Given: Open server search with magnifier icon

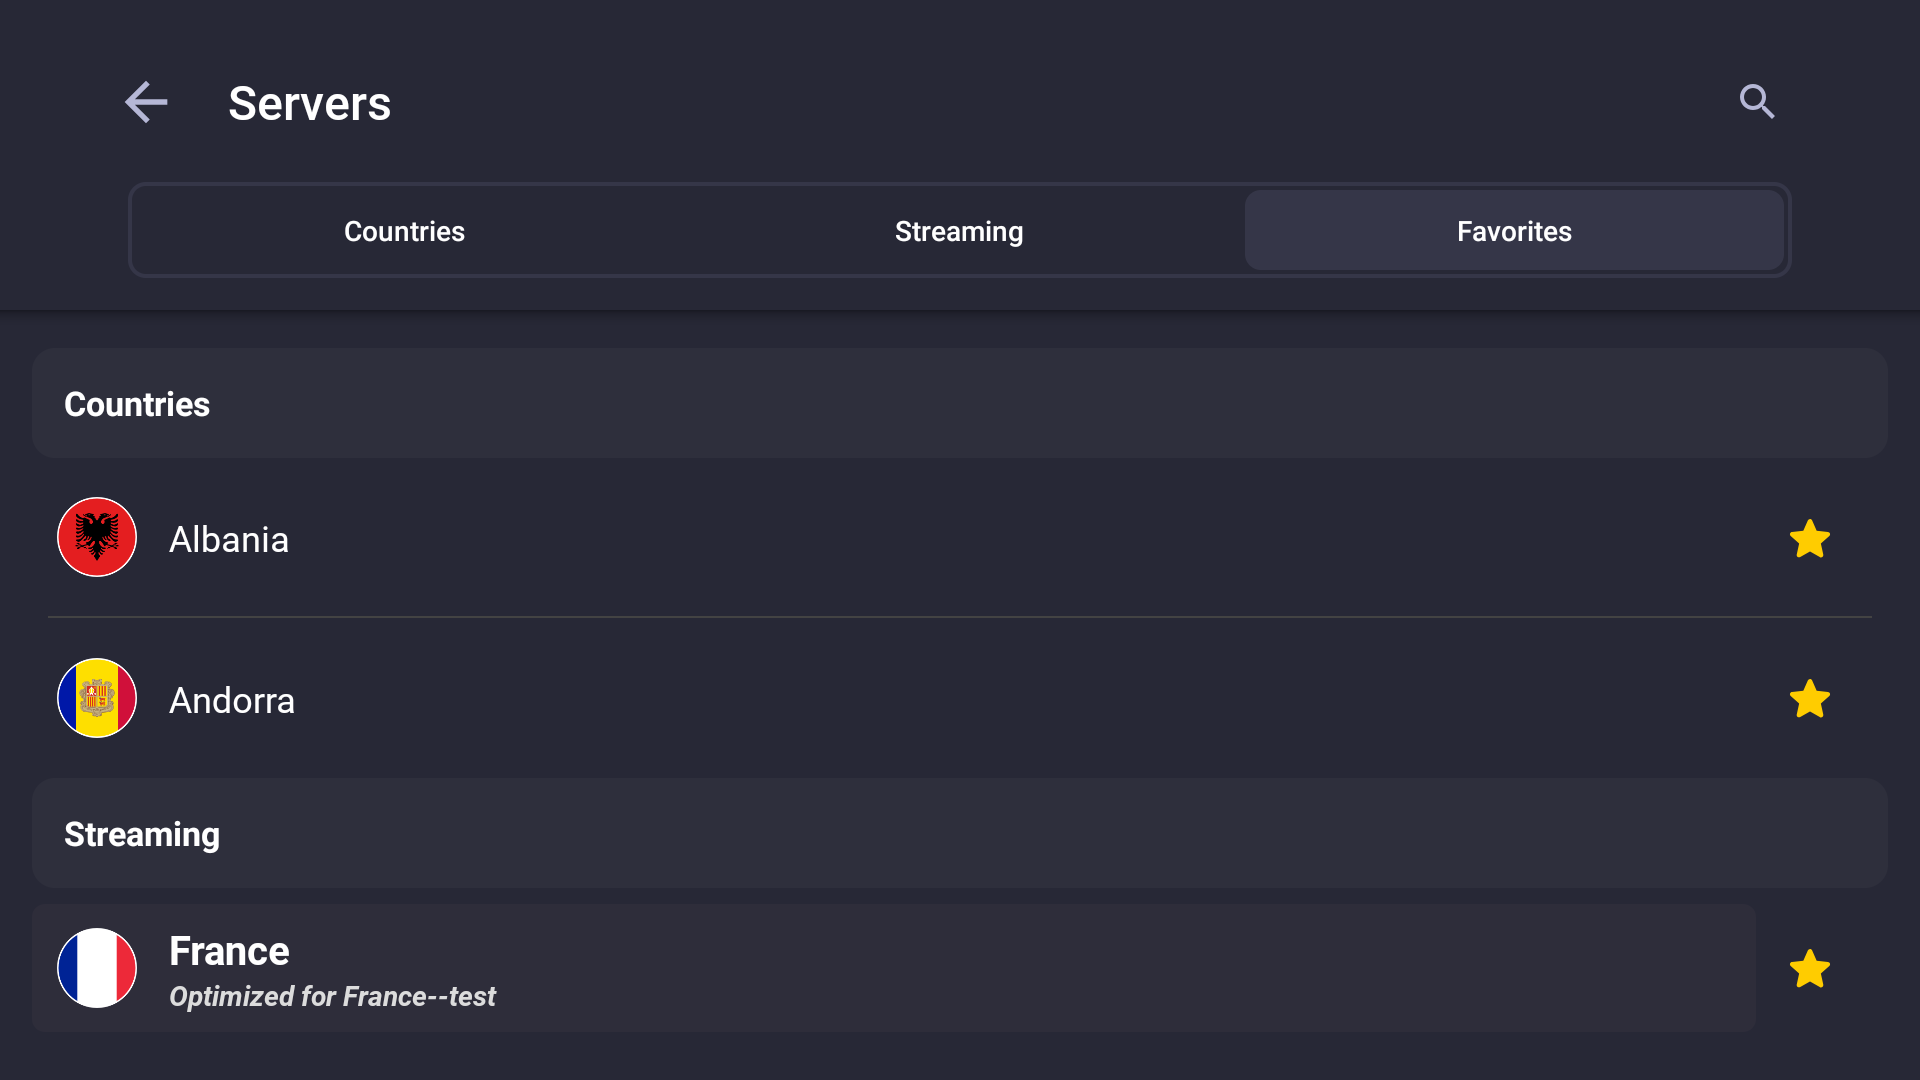Looking at the screenshot, I should coord(1757,102).
